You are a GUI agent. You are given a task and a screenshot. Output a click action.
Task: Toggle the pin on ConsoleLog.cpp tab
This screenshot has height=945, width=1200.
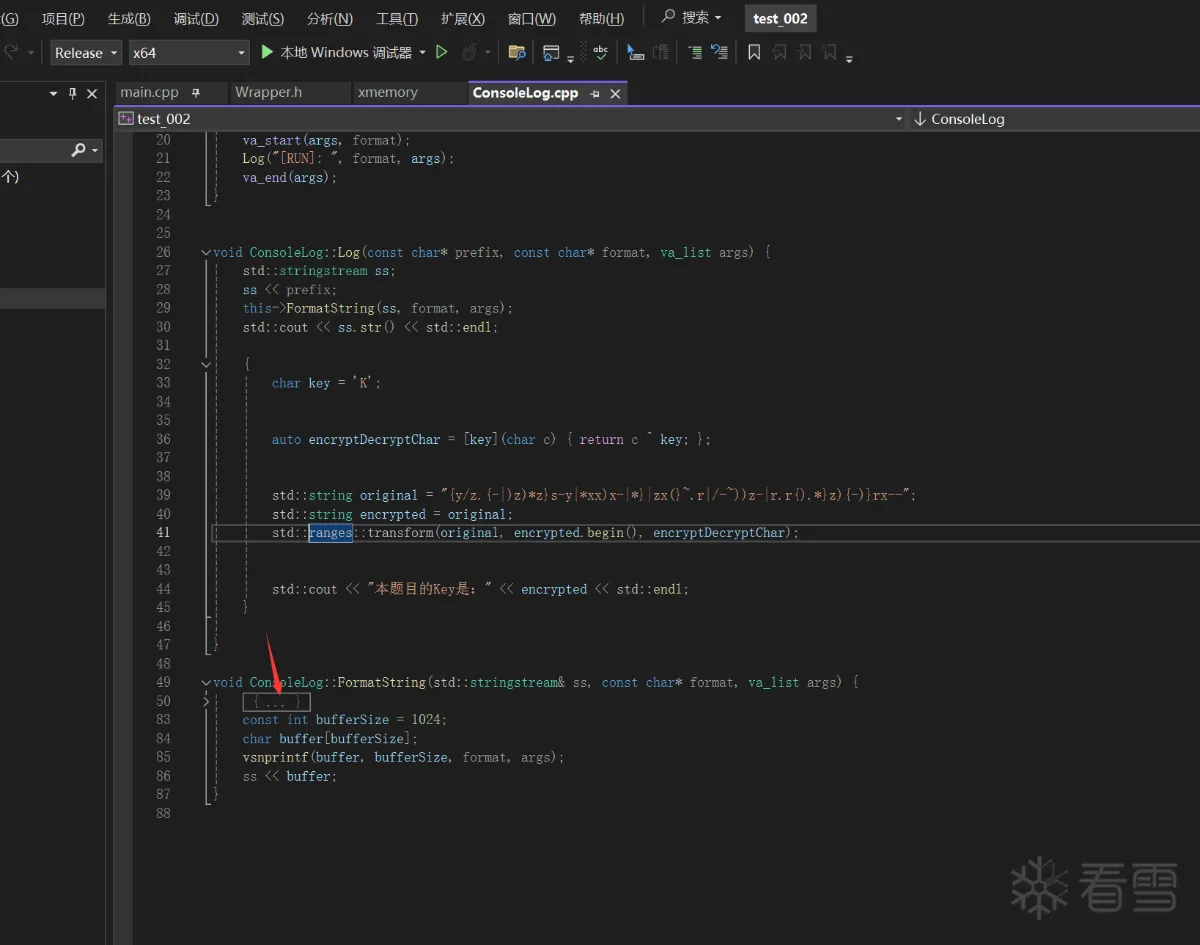595,93
